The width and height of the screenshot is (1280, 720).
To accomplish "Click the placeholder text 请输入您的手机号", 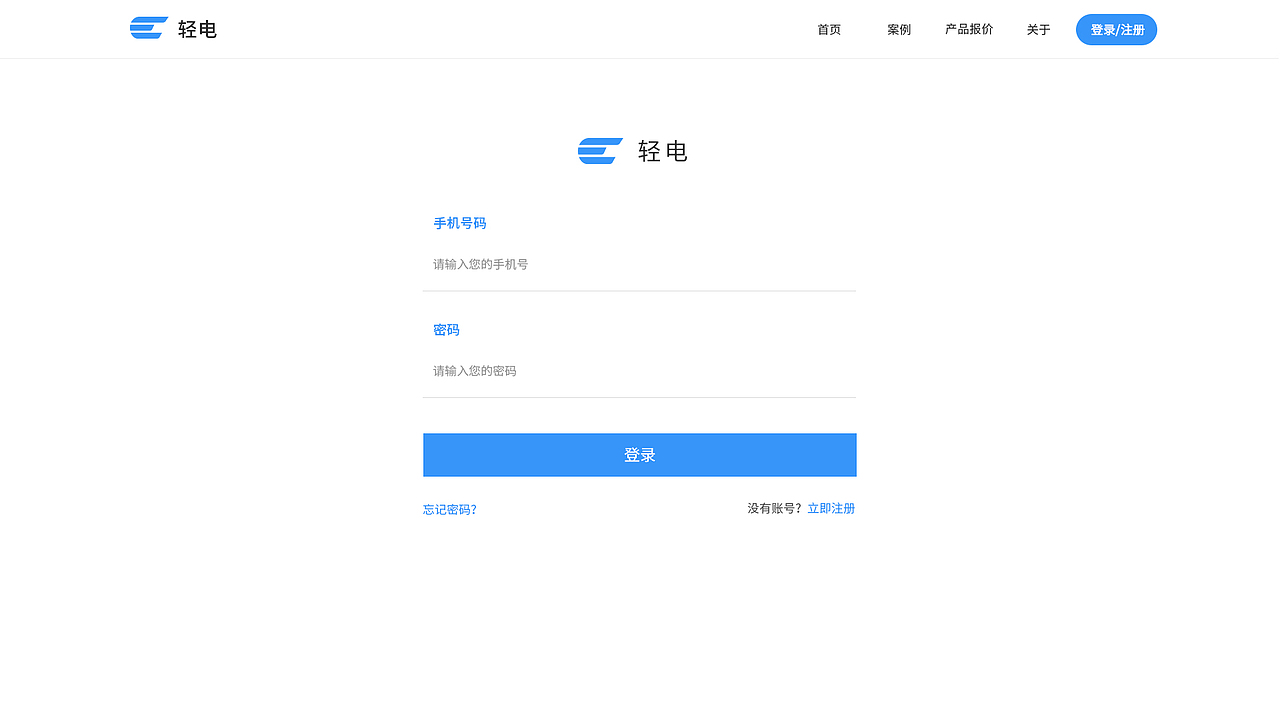I will click(x=481, y=264).
